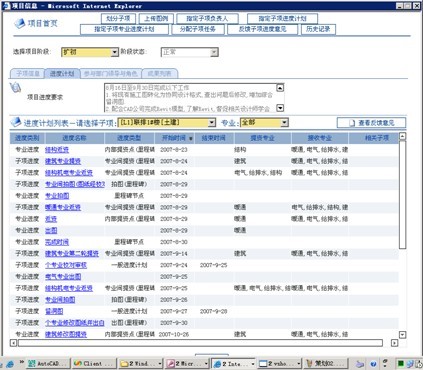Click the horizontal scrollbar right arrow

[x=394, y=343]
